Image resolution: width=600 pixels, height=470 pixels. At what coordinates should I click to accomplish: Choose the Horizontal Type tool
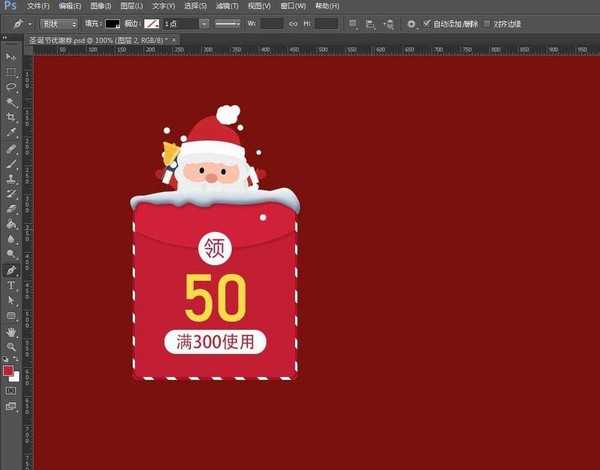click(x=11, y=285)
